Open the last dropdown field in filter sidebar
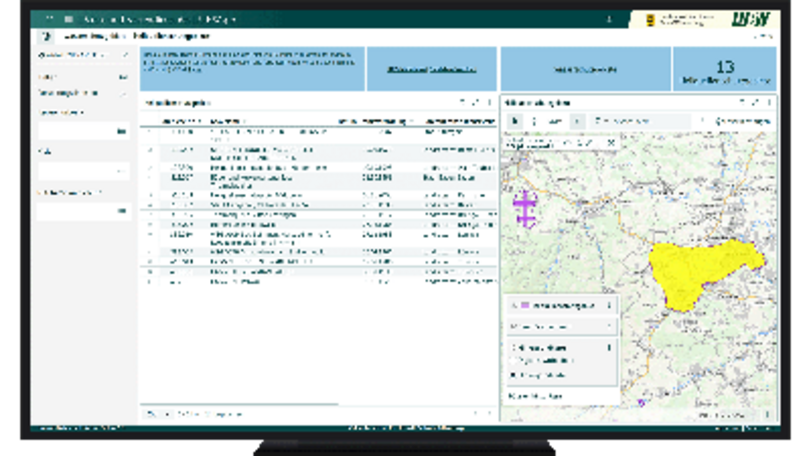810x456 pixels. (x=84, y=211)
